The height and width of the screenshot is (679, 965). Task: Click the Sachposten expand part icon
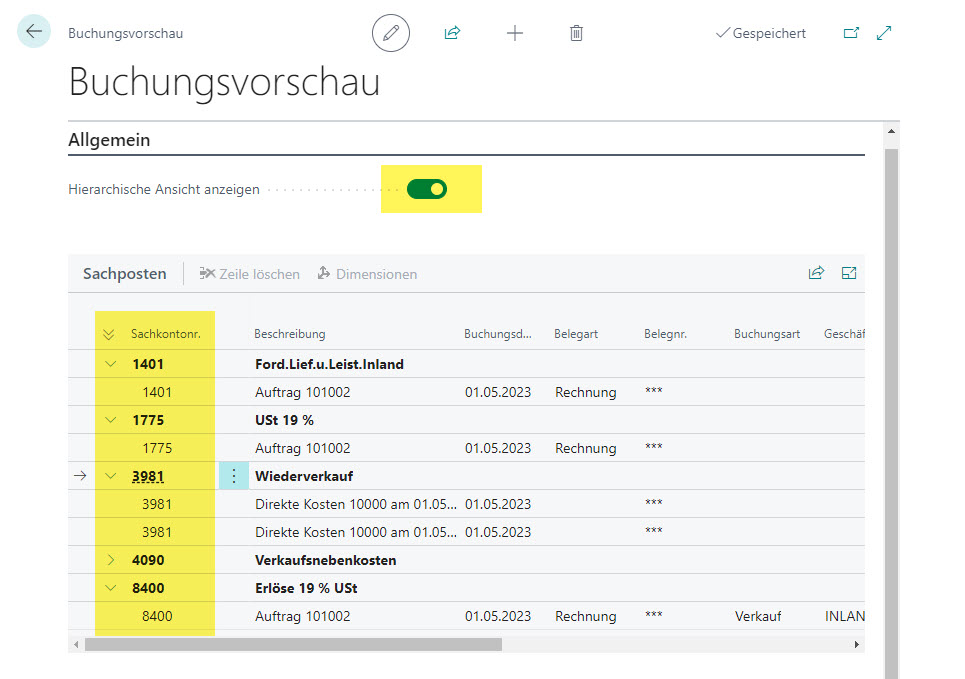point(849,273)
